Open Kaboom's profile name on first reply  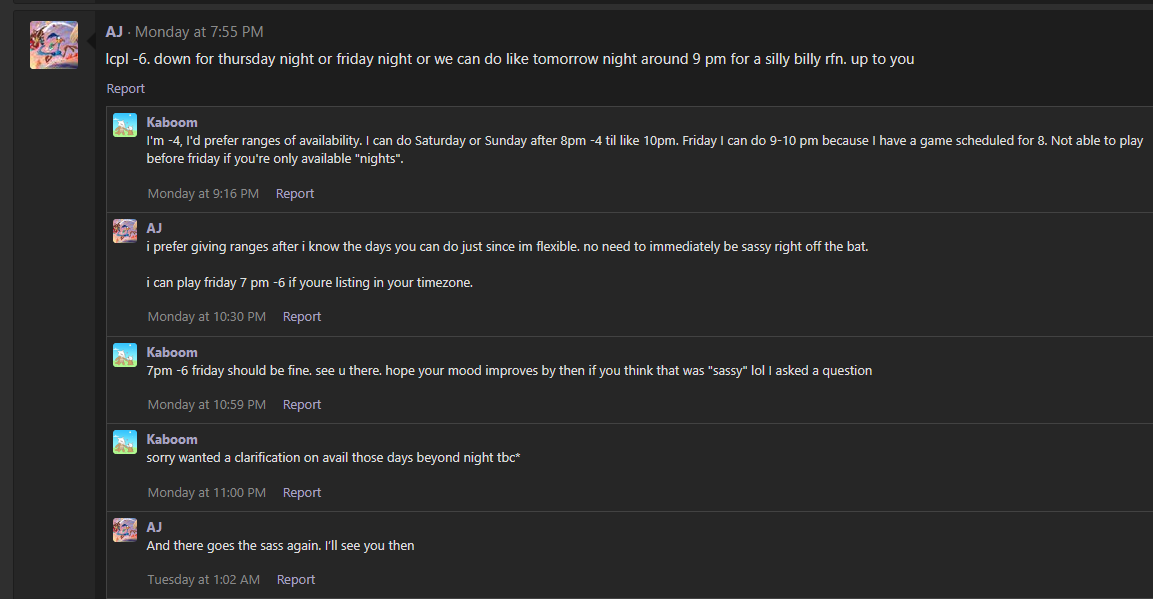coord(172,122)
